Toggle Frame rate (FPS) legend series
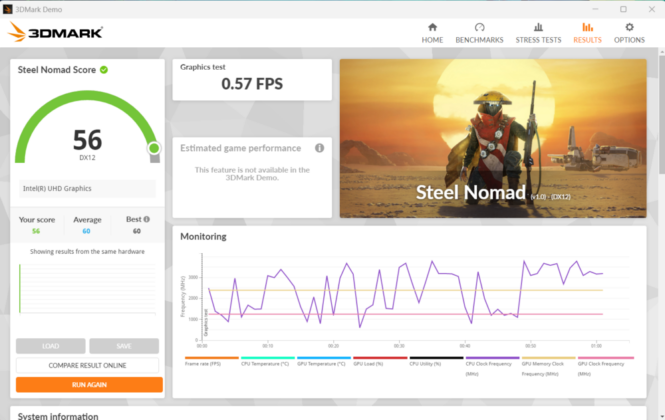Screen dimensions: 665x420 (211, 361)
